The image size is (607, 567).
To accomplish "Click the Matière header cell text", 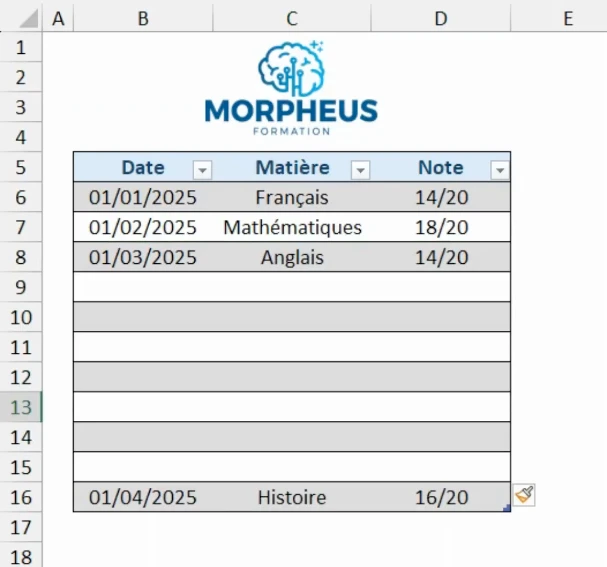I will coord(293,168).
